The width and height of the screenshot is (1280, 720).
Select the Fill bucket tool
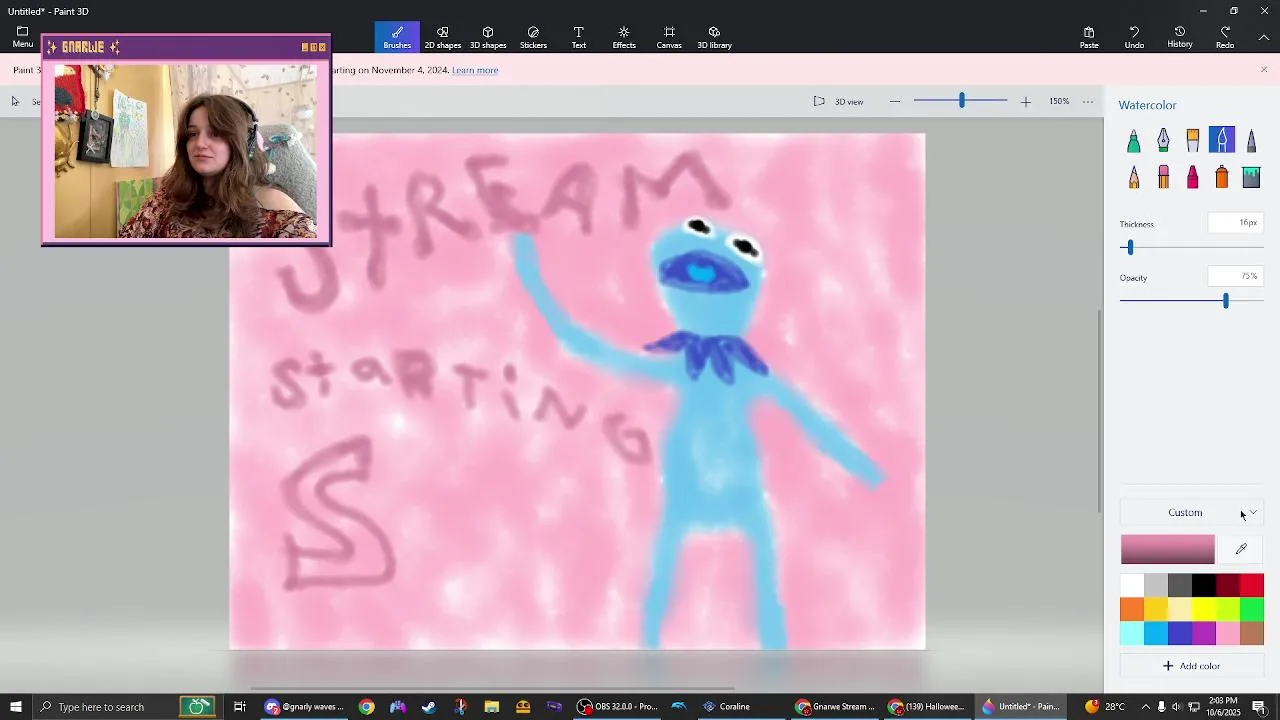pyautogui.click(x=1251, y=177)
